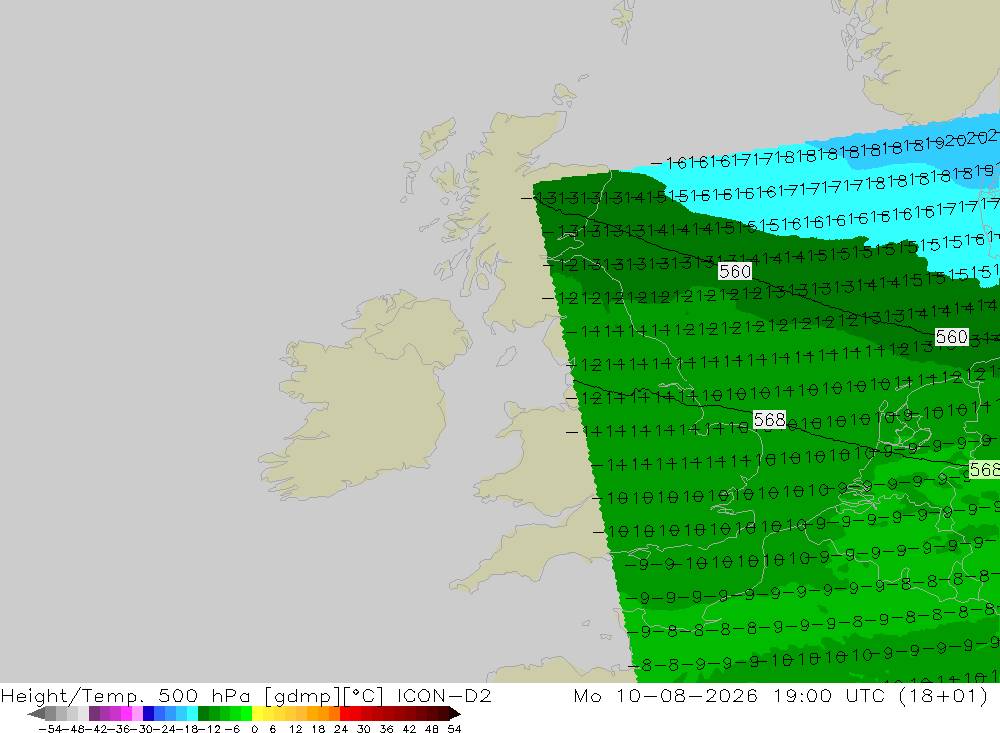
Task: Click the '19:00 UTC' time text
Action: point(831,695)
